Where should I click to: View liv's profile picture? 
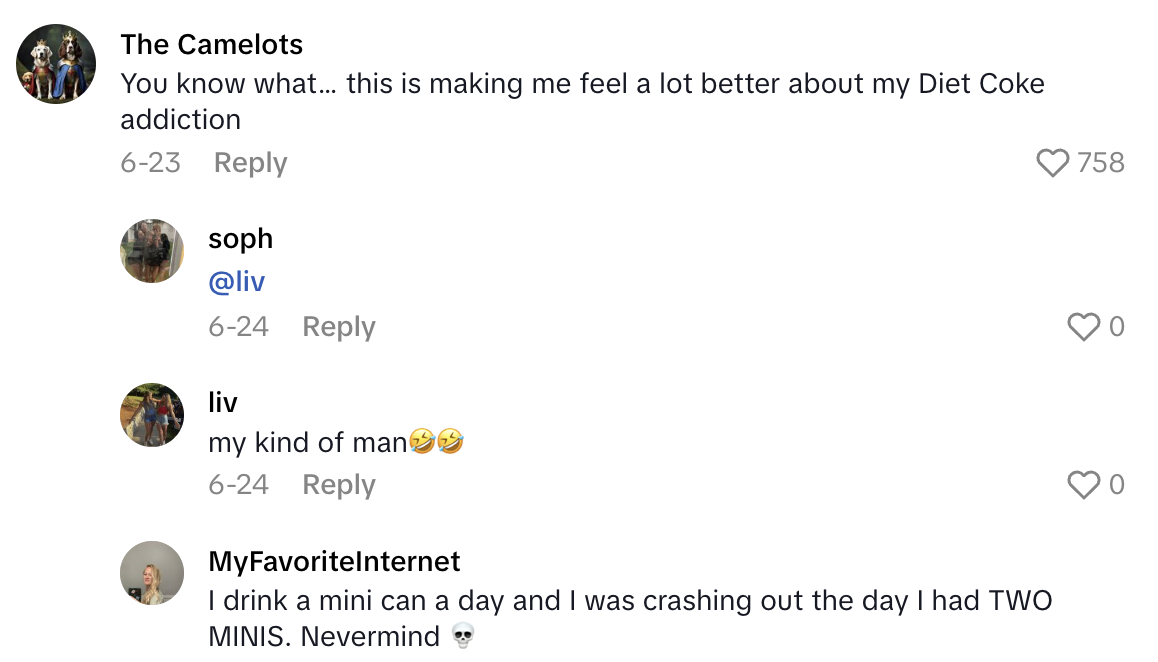pyautogui.click(x=152, y=415)
